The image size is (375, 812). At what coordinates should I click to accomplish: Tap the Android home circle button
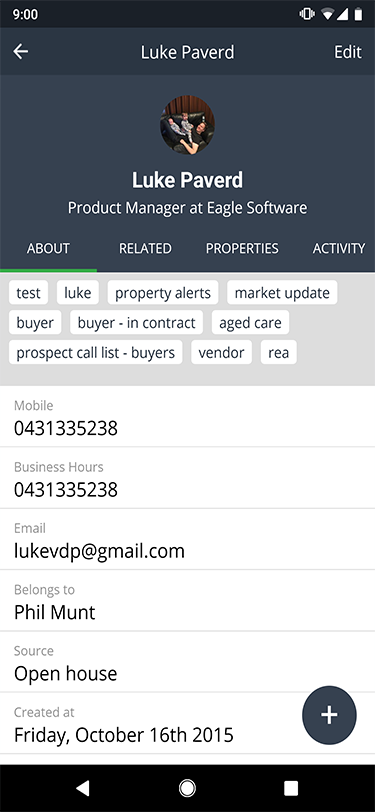(188, 788)
